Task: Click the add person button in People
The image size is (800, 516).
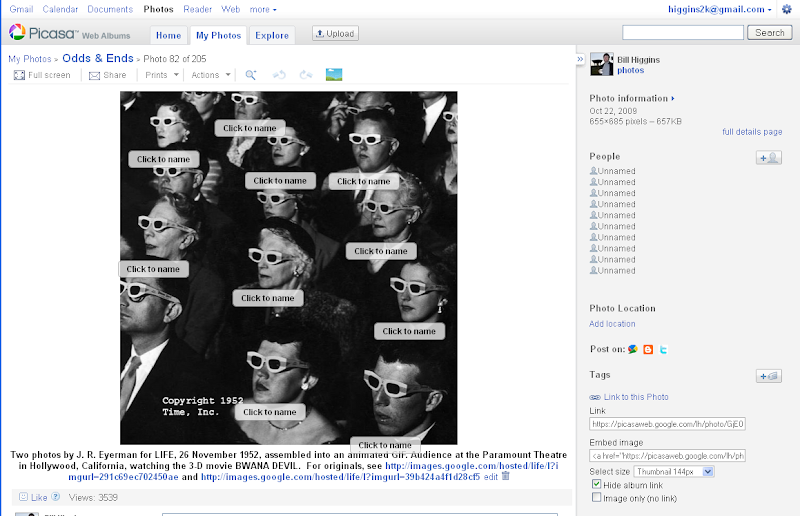Action: pyautogui.click(x=769, y=158)
